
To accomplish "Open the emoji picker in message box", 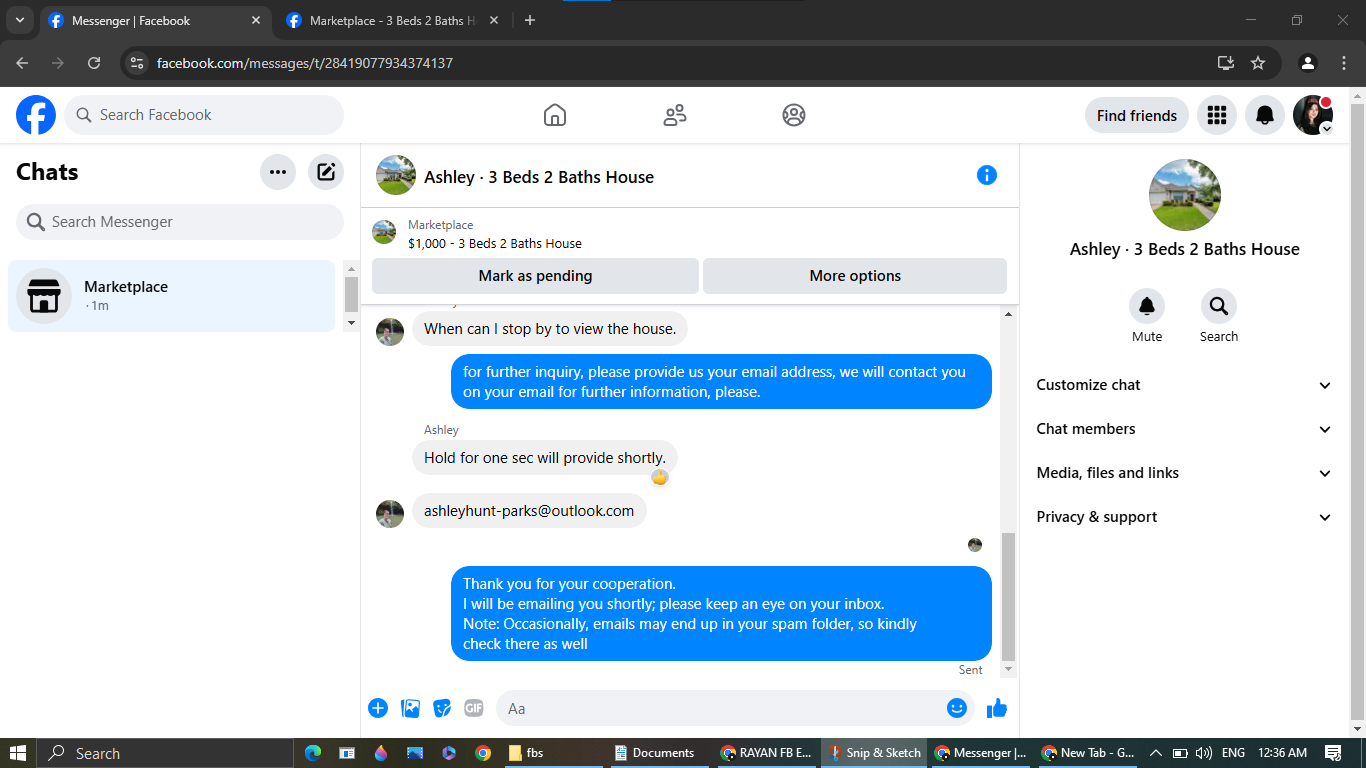I will [957, 708].
